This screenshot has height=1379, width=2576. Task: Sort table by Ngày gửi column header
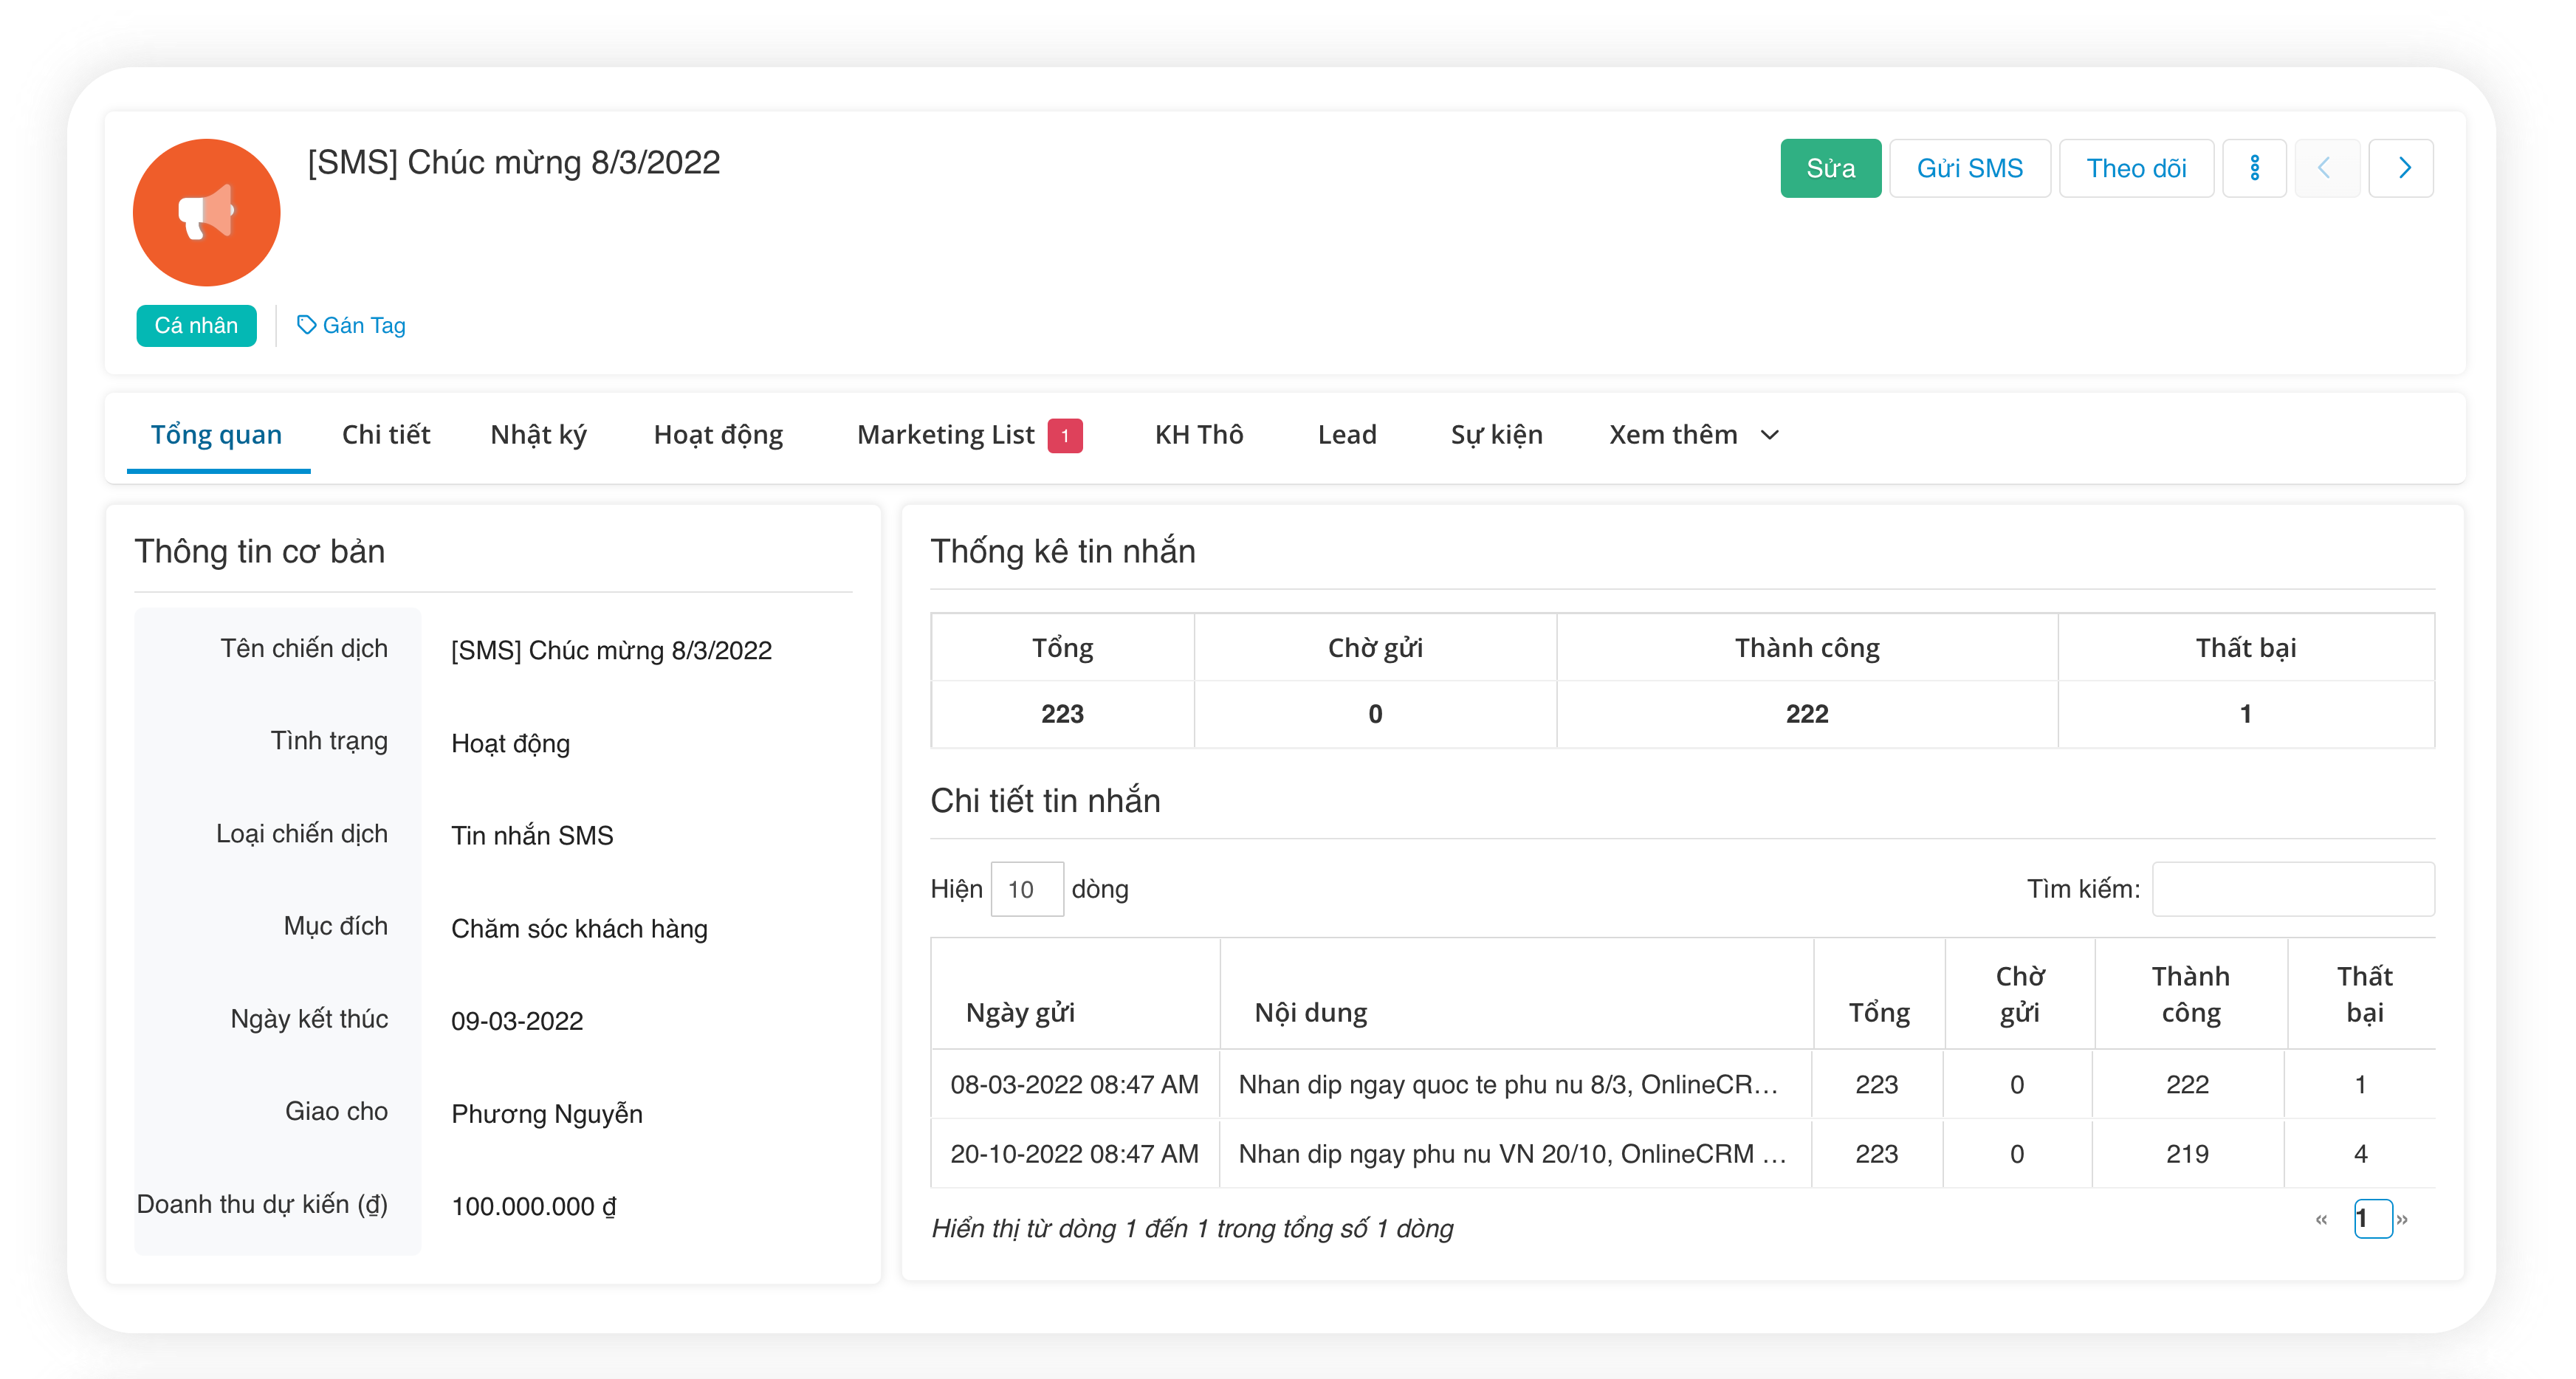click(x=1020, y=1012)
